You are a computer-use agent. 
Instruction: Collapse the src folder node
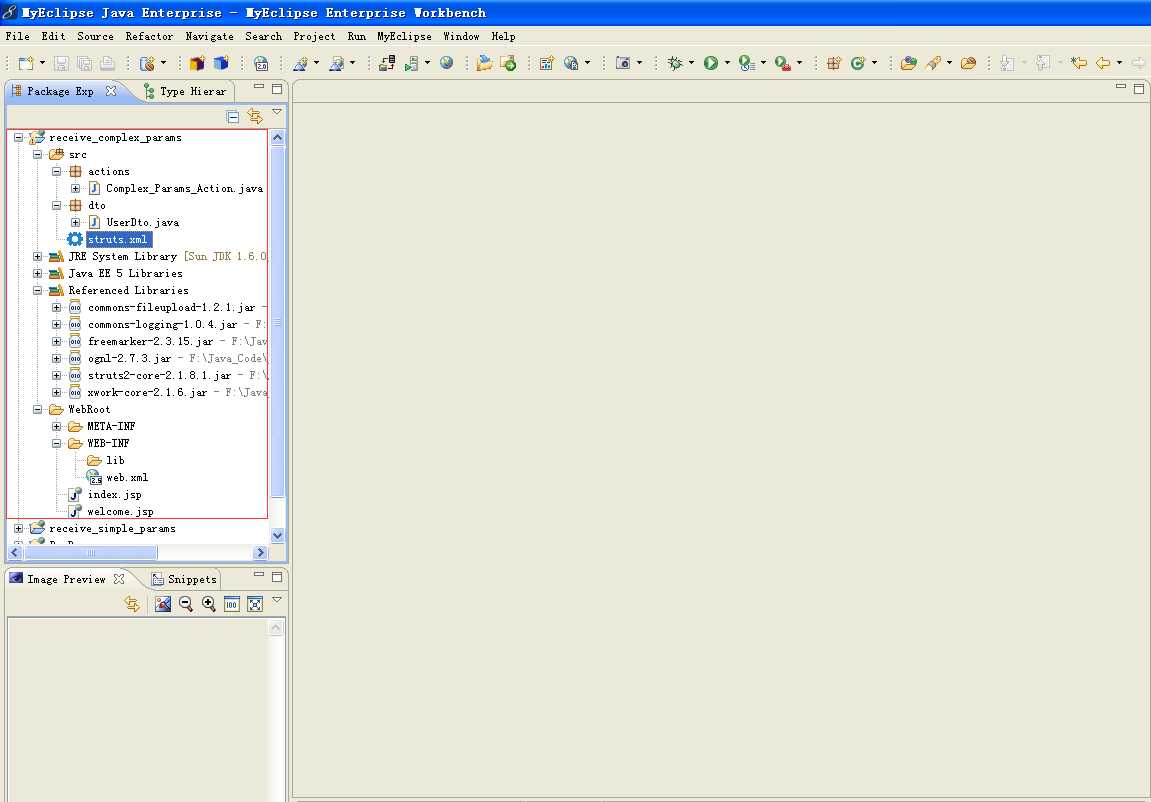(37, 155)
